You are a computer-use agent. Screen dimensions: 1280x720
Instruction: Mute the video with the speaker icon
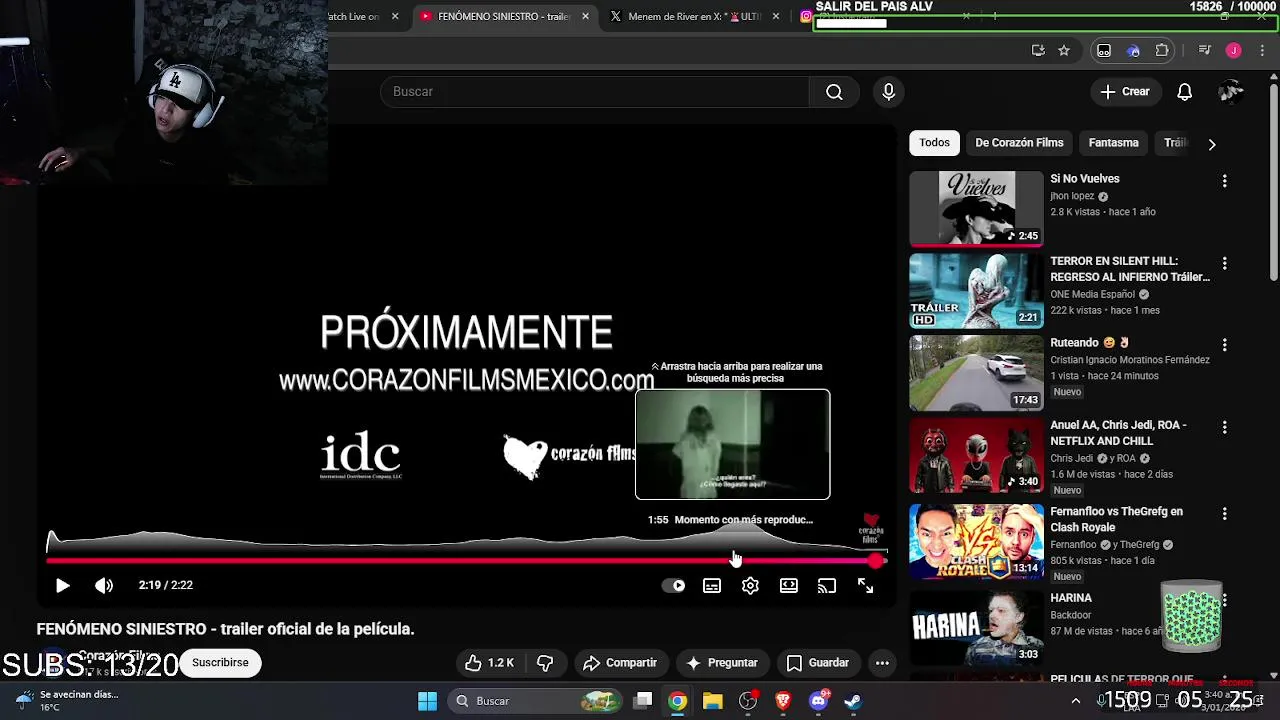pyautogui.click(x=104, y=585)
